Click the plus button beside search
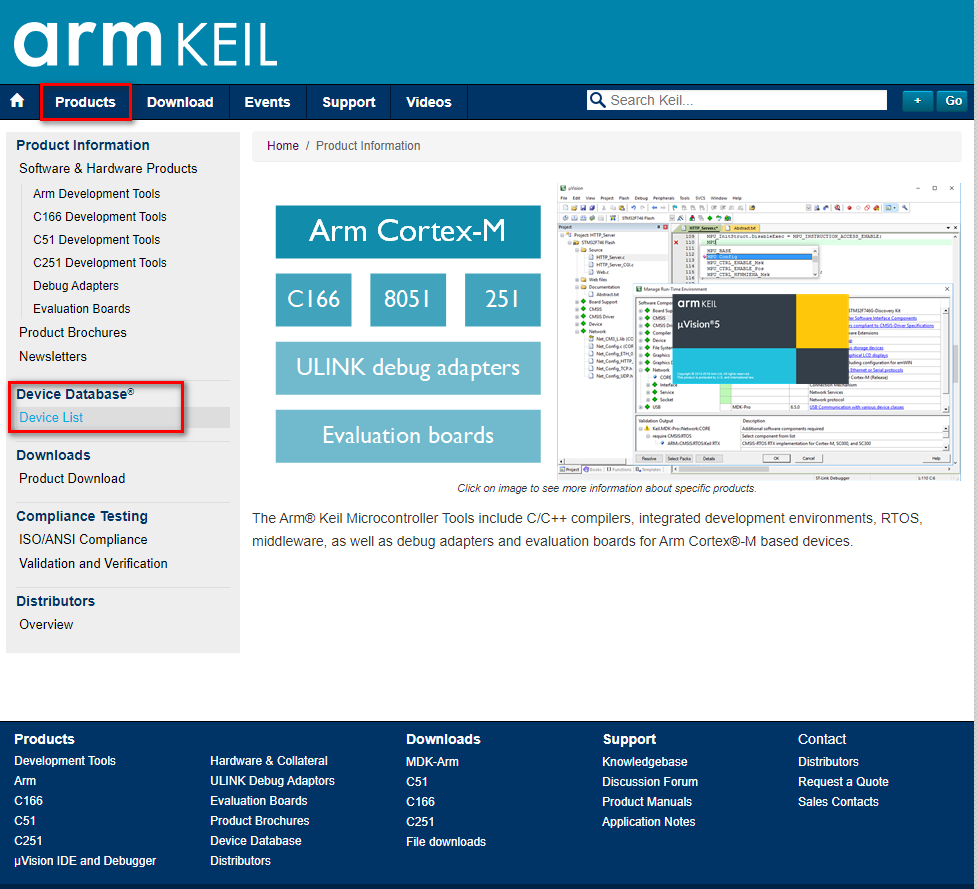The image size is (977, 889). pos(917,101)
